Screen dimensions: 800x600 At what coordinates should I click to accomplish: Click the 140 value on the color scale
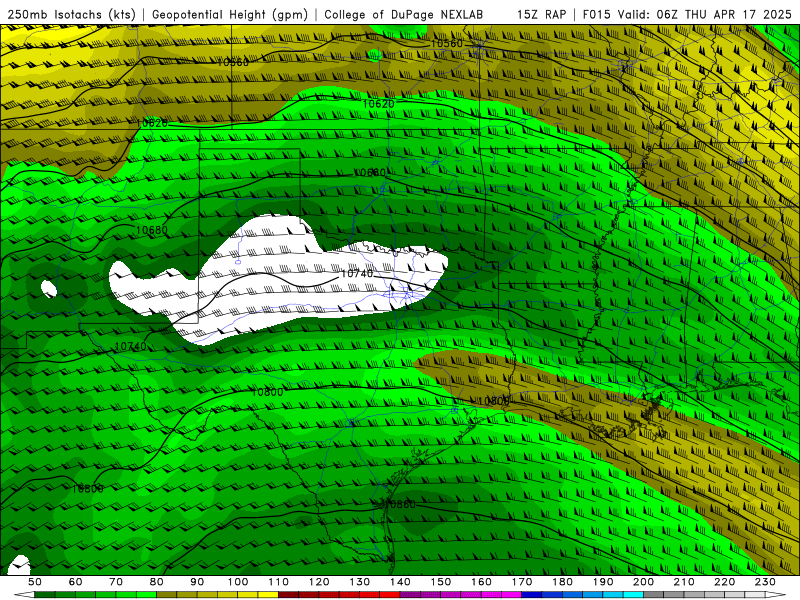click(401, 582)
